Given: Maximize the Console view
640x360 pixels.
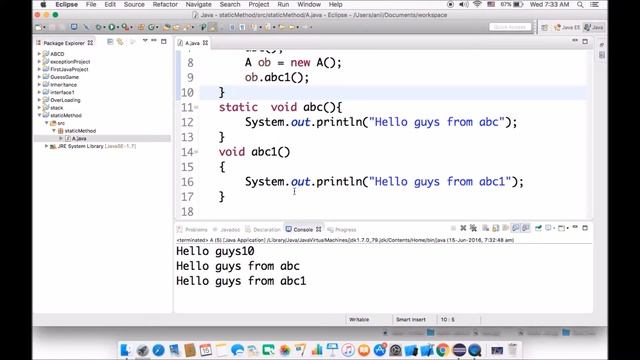Looking at the screenshot, I should [585, 228].
